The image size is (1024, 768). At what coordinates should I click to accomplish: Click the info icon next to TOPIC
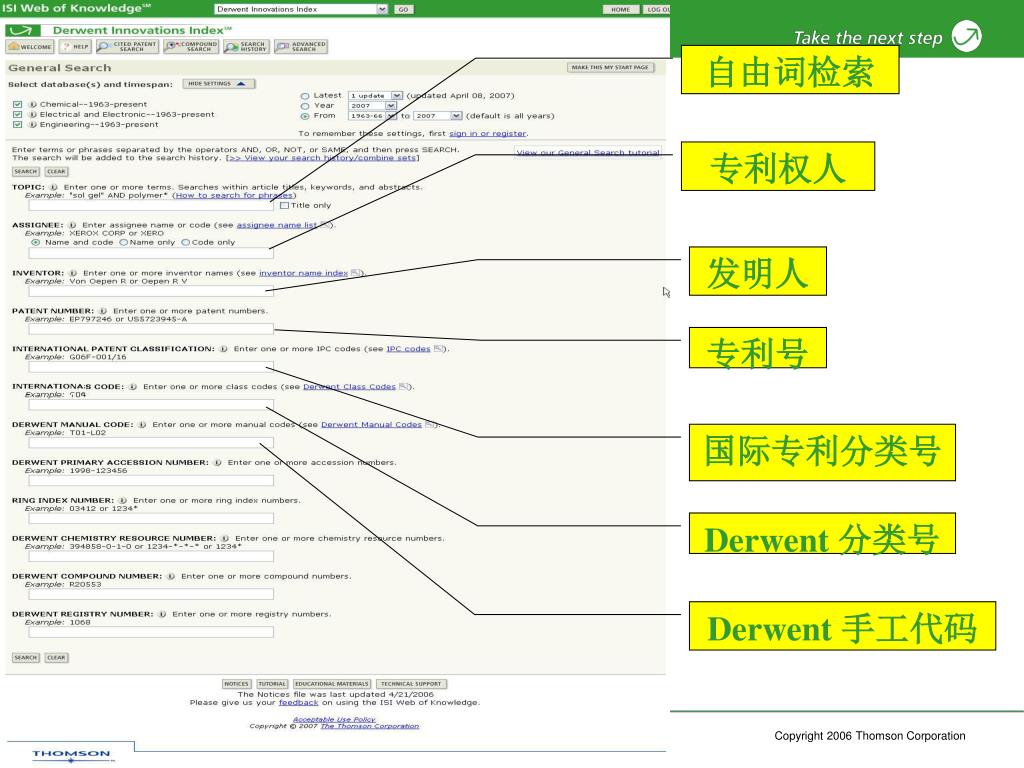point(54,187)
